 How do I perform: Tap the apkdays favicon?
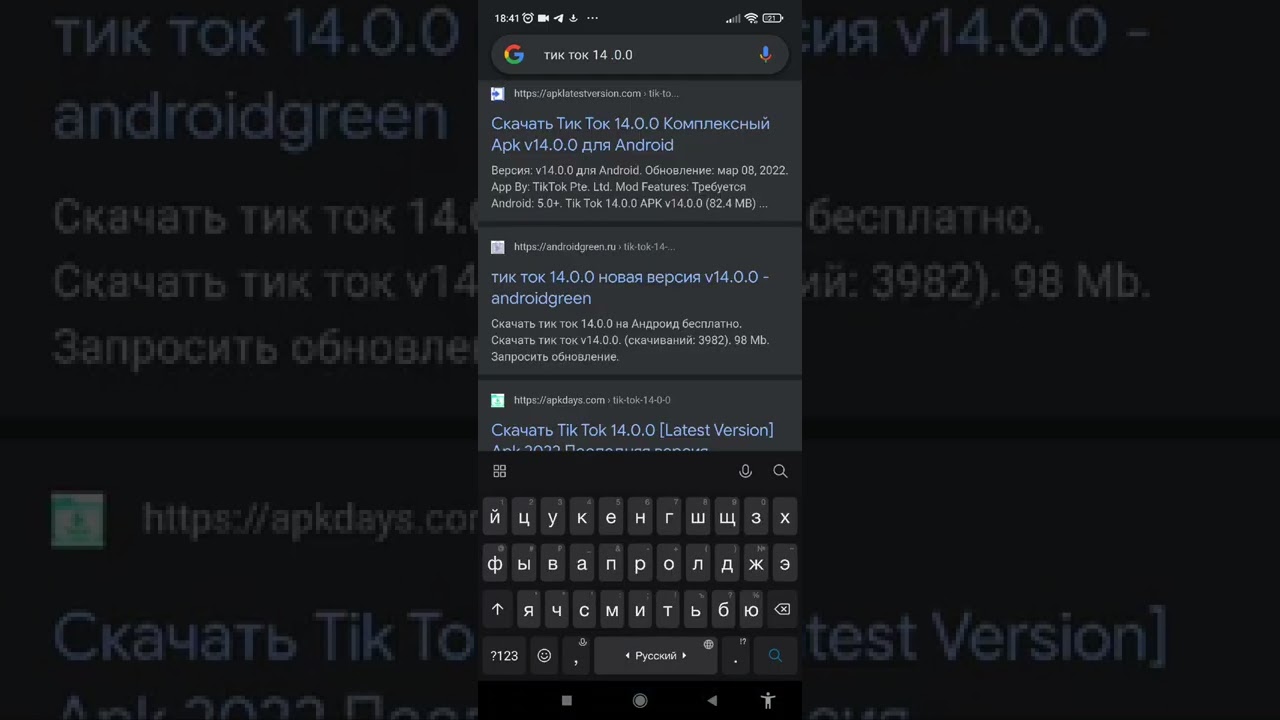coord(497,400)
